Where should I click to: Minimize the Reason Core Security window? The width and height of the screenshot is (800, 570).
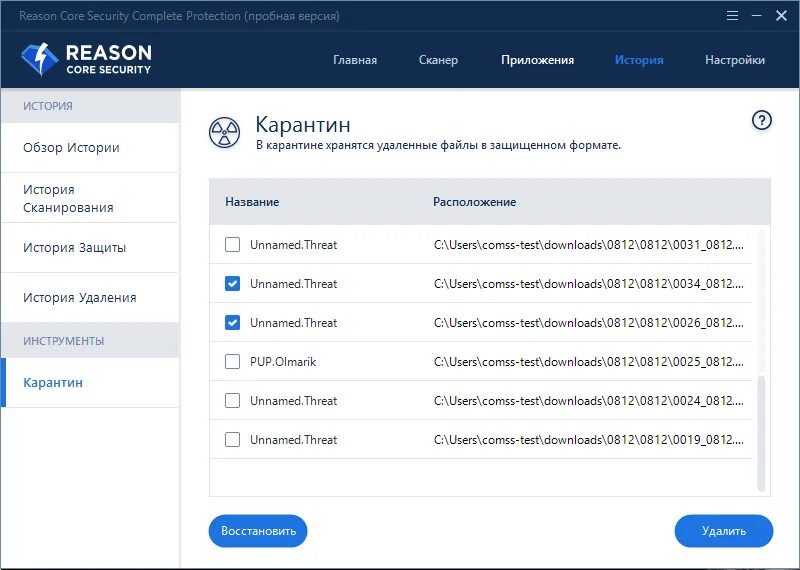[757, 16]
